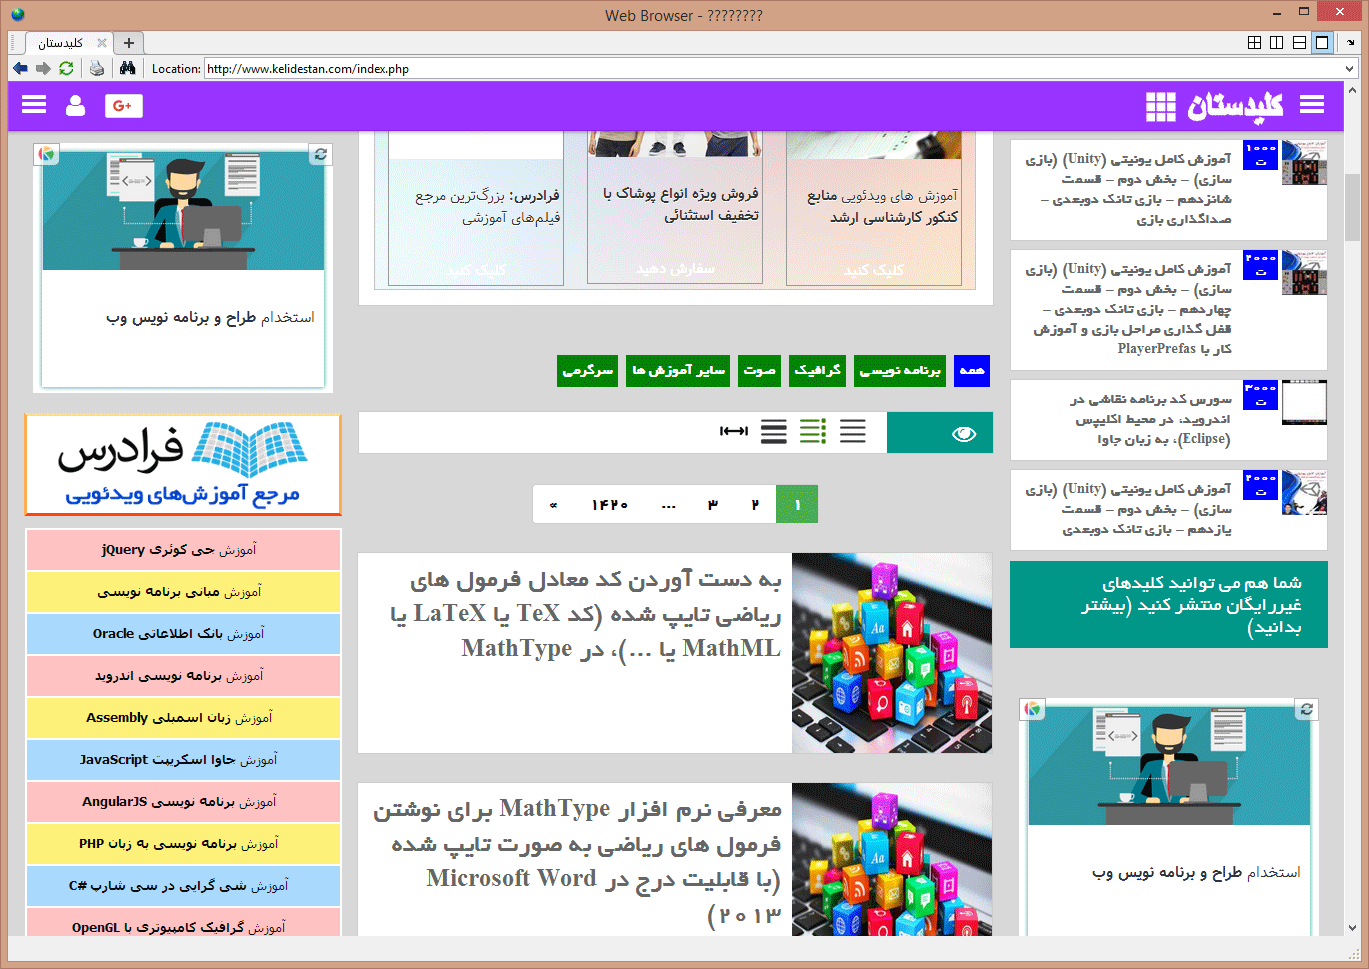Click the کلیدستان site logo

point(1235,106)
